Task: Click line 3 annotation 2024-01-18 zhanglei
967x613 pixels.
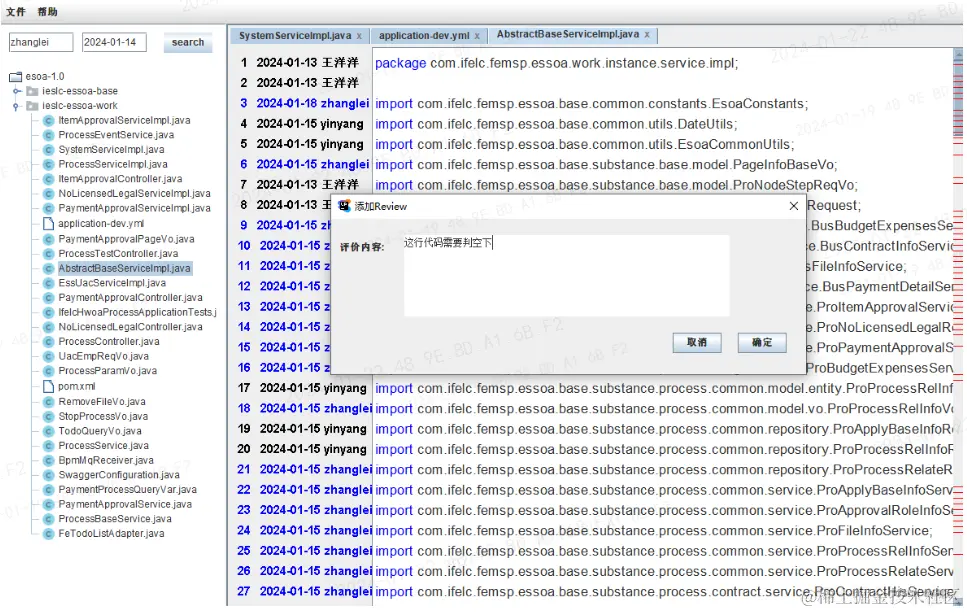Action: 313,104
